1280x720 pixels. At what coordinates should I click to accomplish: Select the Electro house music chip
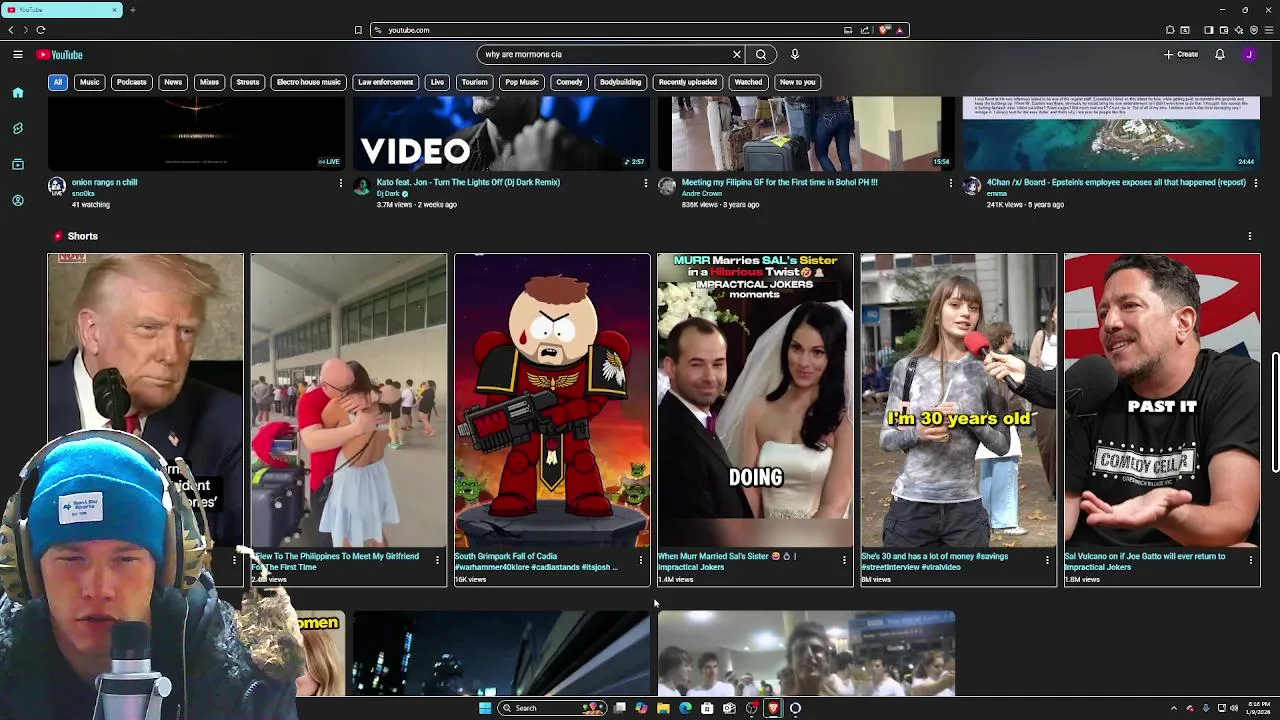(309, 82)
